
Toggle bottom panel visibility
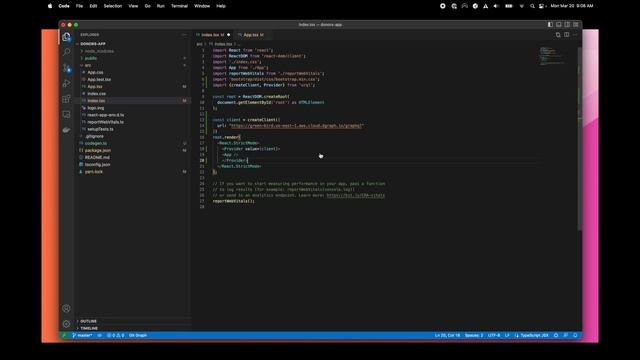coord(559,25)
